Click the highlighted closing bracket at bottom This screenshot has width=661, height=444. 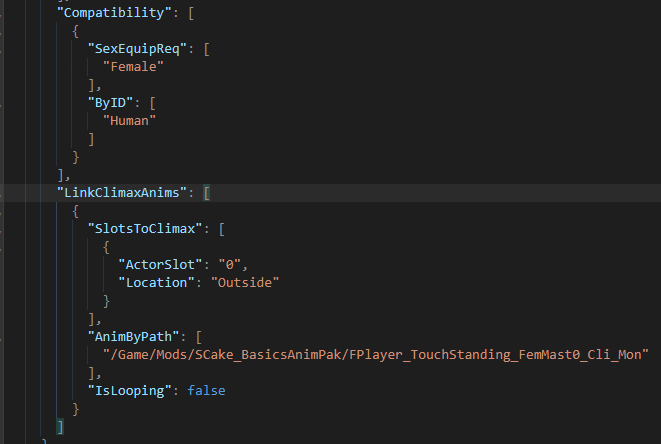coord(60,426)
